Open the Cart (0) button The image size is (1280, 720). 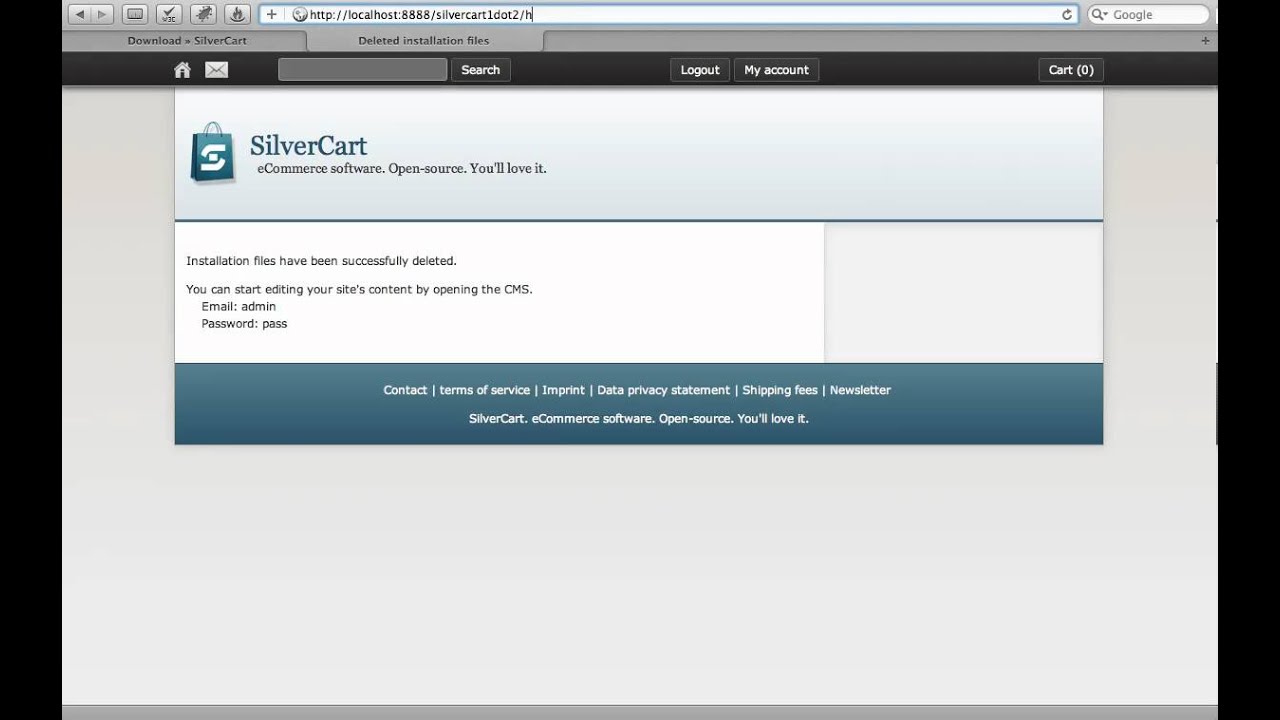[x=1071, y=70]
